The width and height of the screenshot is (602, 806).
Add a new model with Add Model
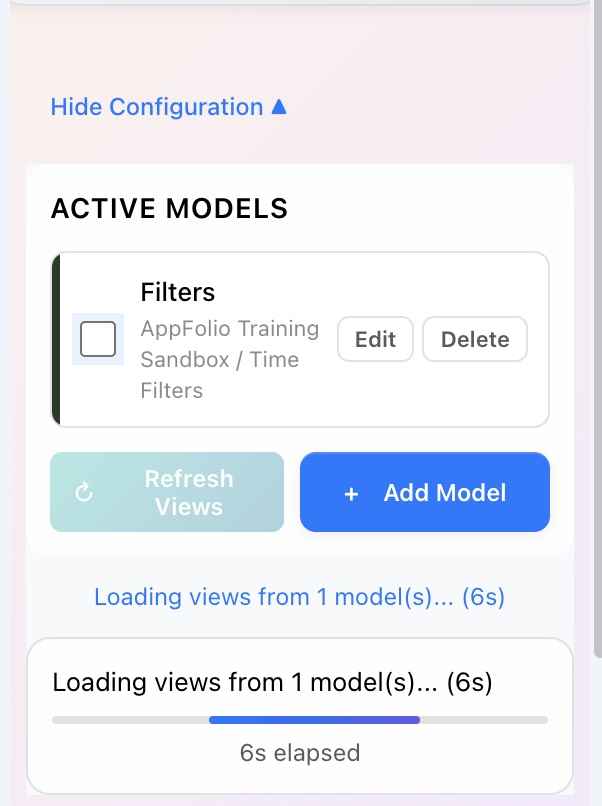click(424, 492)
